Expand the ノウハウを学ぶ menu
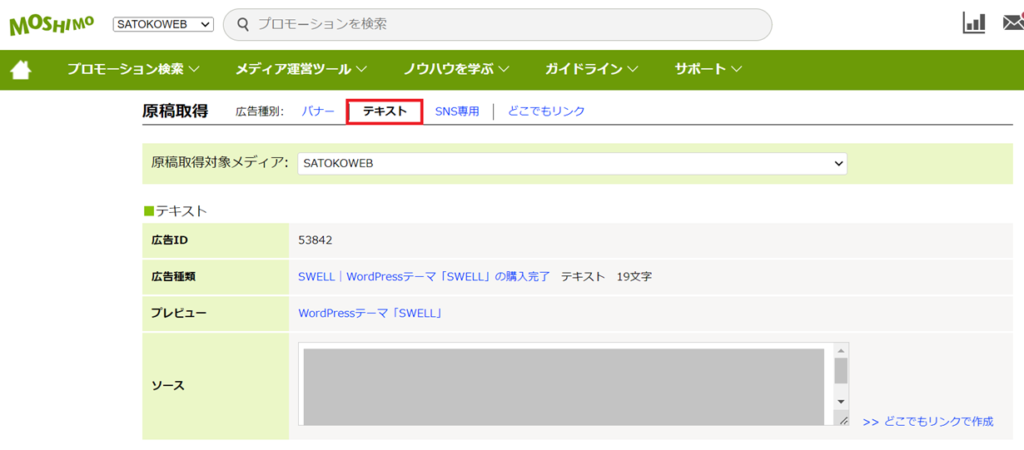 point(456,69)
